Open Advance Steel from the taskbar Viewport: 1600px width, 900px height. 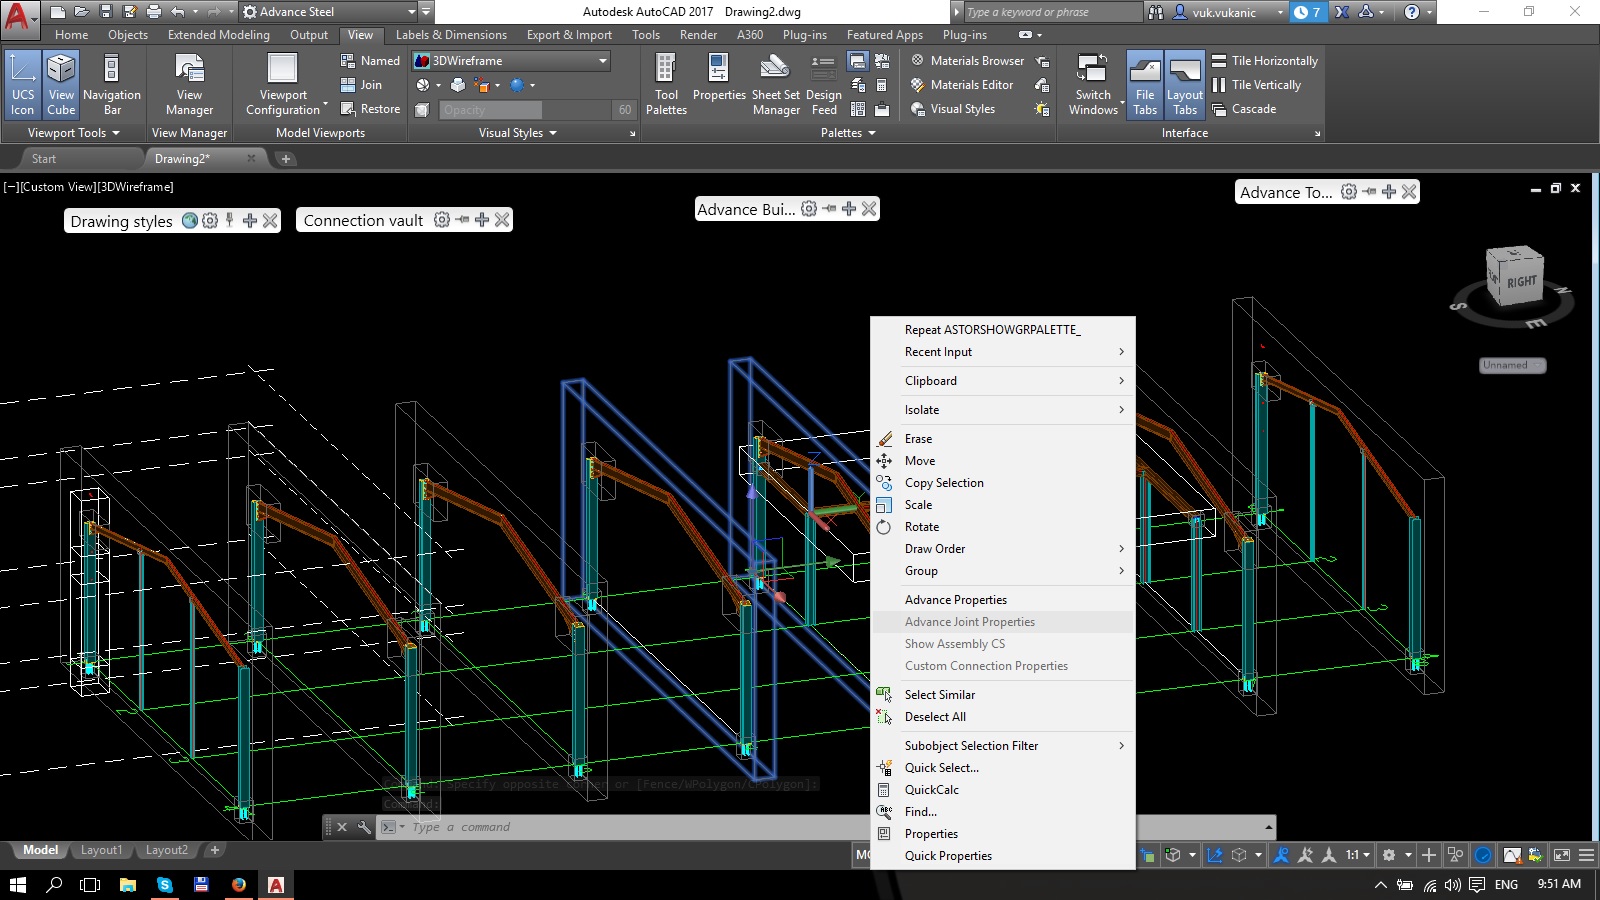click(x=277, y=885)
